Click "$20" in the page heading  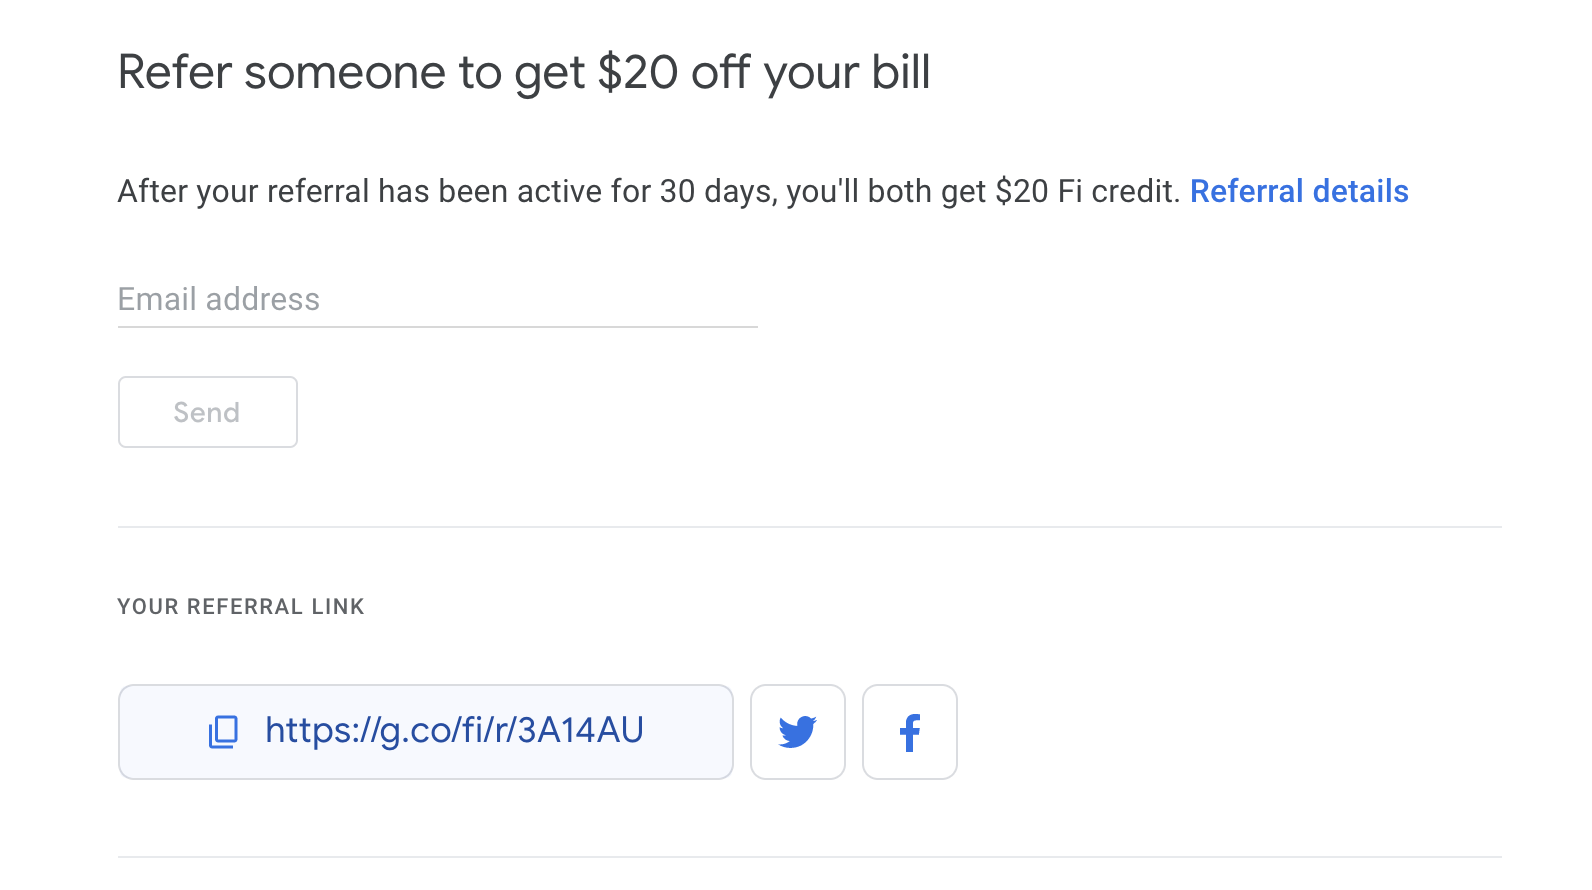click(637, 73)
